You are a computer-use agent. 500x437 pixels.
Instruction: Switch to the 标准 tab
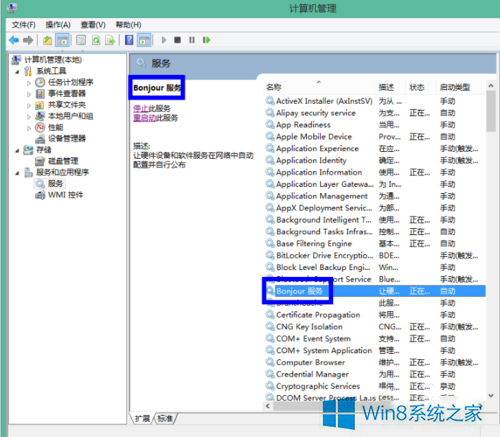[x=165, y=418]
